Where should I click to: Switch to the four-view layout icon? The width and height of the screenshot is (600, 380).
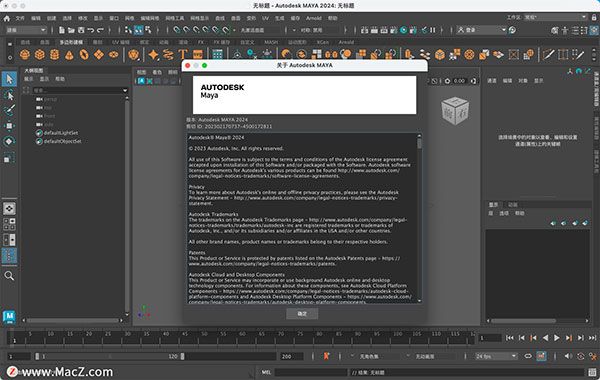(x=9, y=224)
